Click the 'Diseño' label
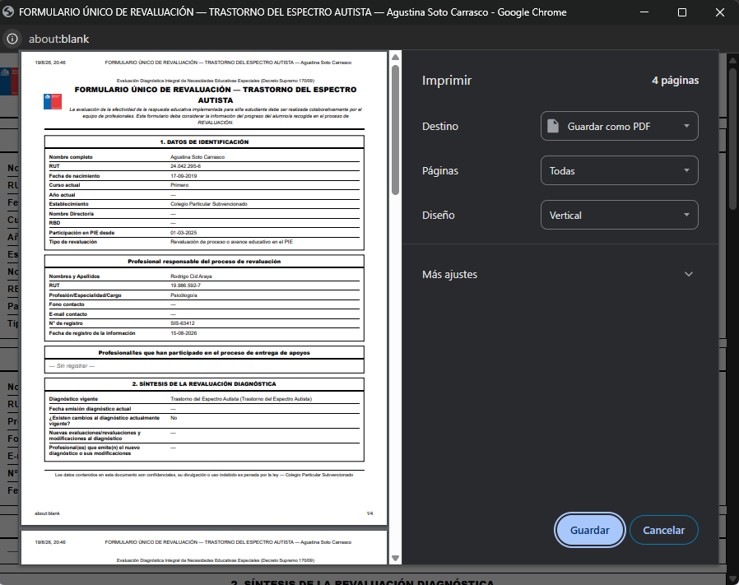The image size is (739, 585). 438,215
